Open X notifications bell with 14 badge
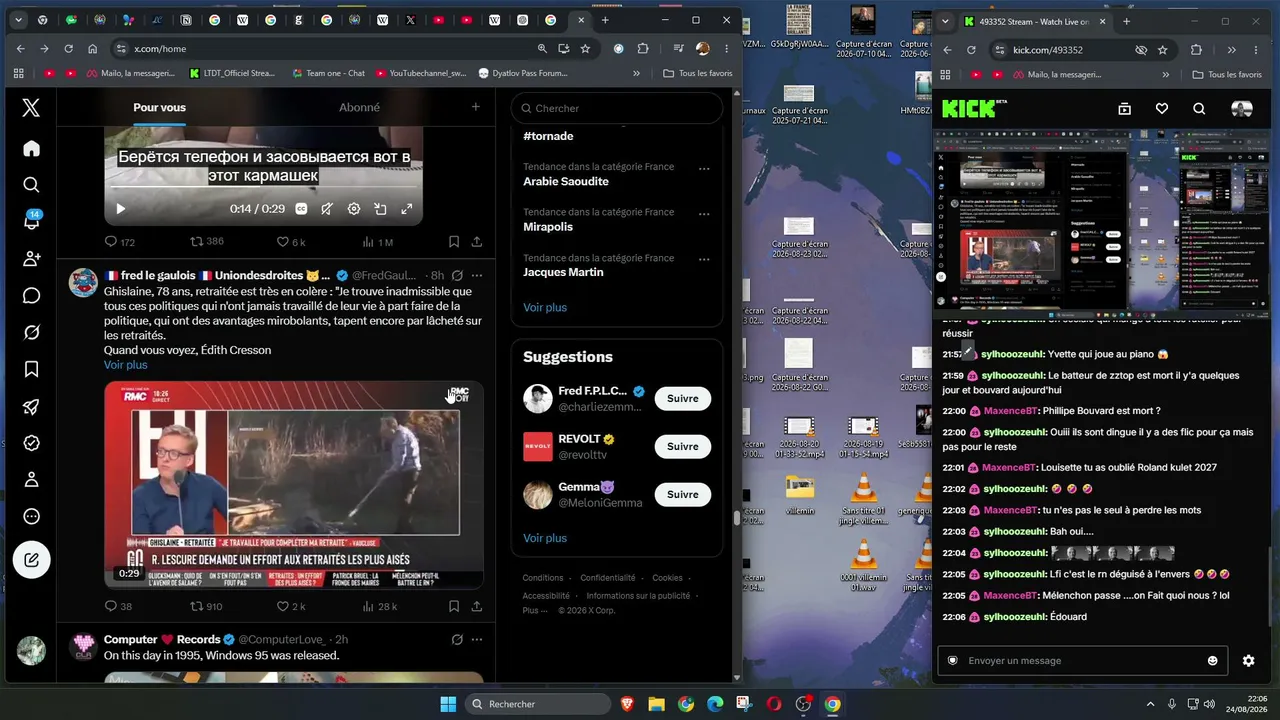1280x720 pixels. (31, 221)
